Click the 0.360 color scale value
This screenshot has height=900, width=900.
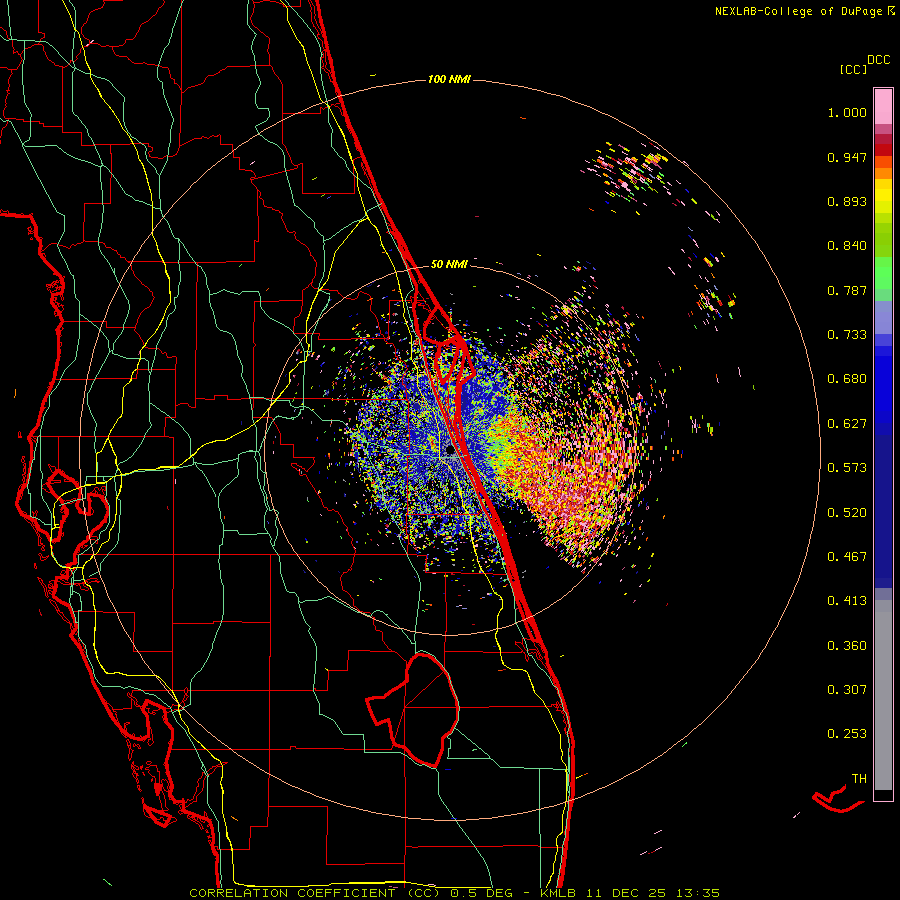[847, 646]
